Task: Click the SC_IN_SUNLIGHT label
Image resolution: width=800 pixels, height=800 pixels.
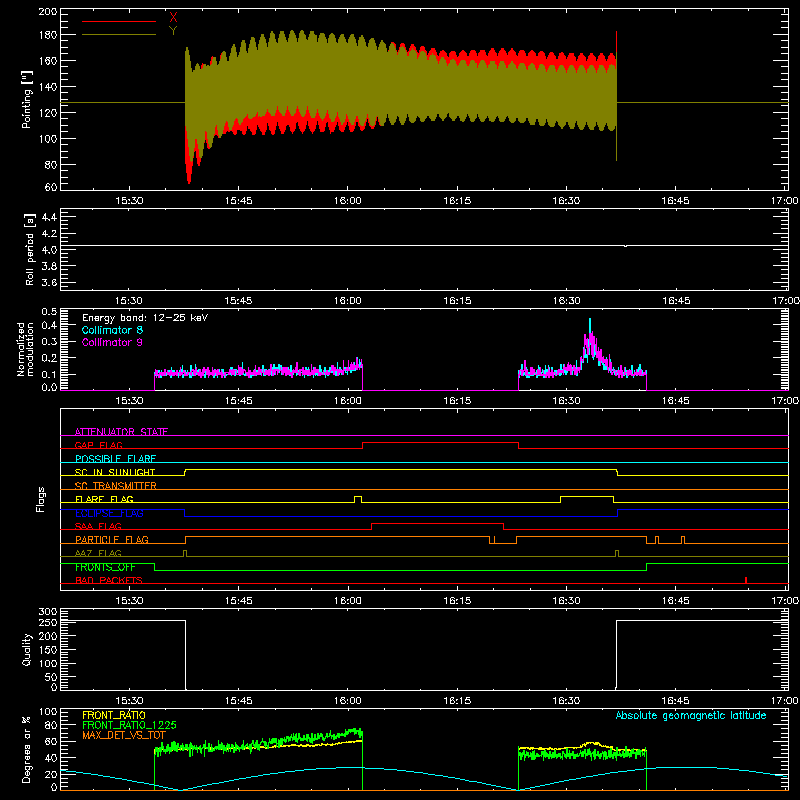Action: pos(115,472)
